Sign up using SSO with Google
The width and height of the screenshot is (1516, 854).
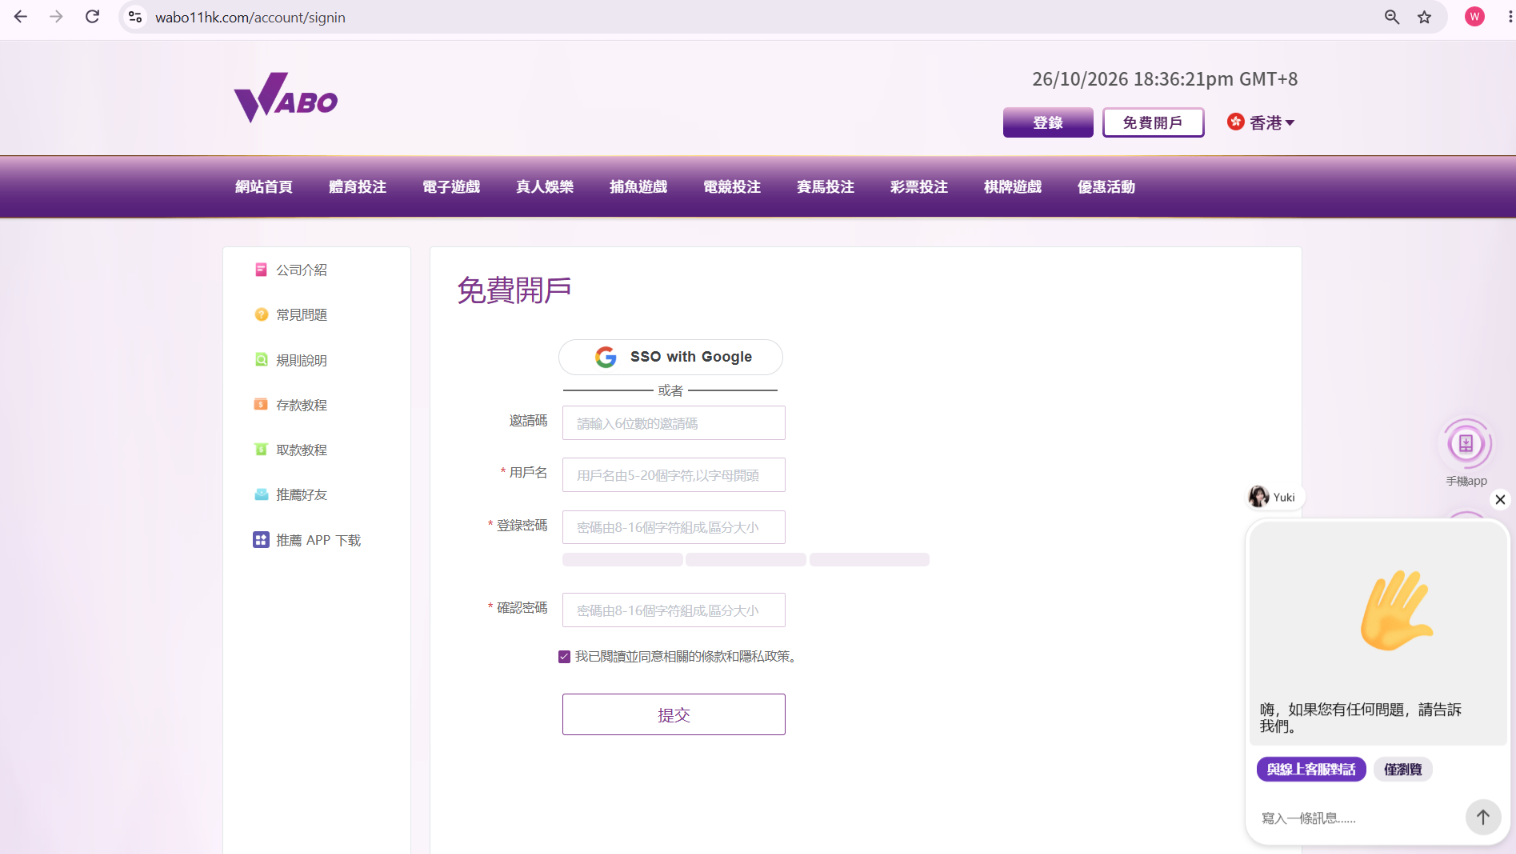pos(671,357)
